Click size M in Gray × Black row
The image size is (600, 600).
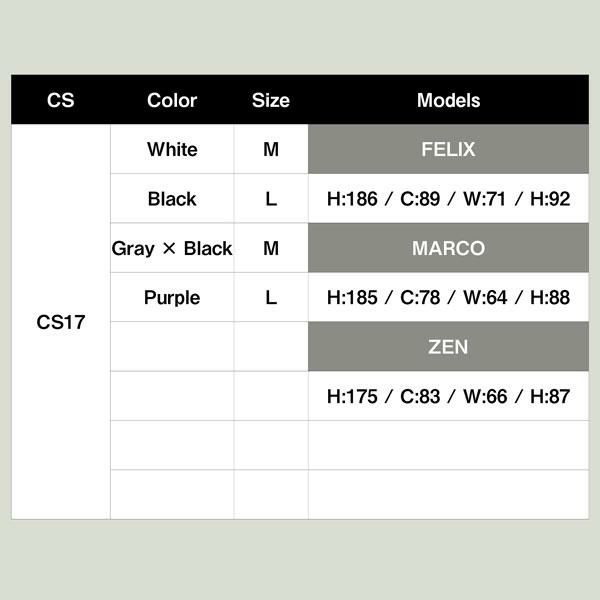click(271, 248)
